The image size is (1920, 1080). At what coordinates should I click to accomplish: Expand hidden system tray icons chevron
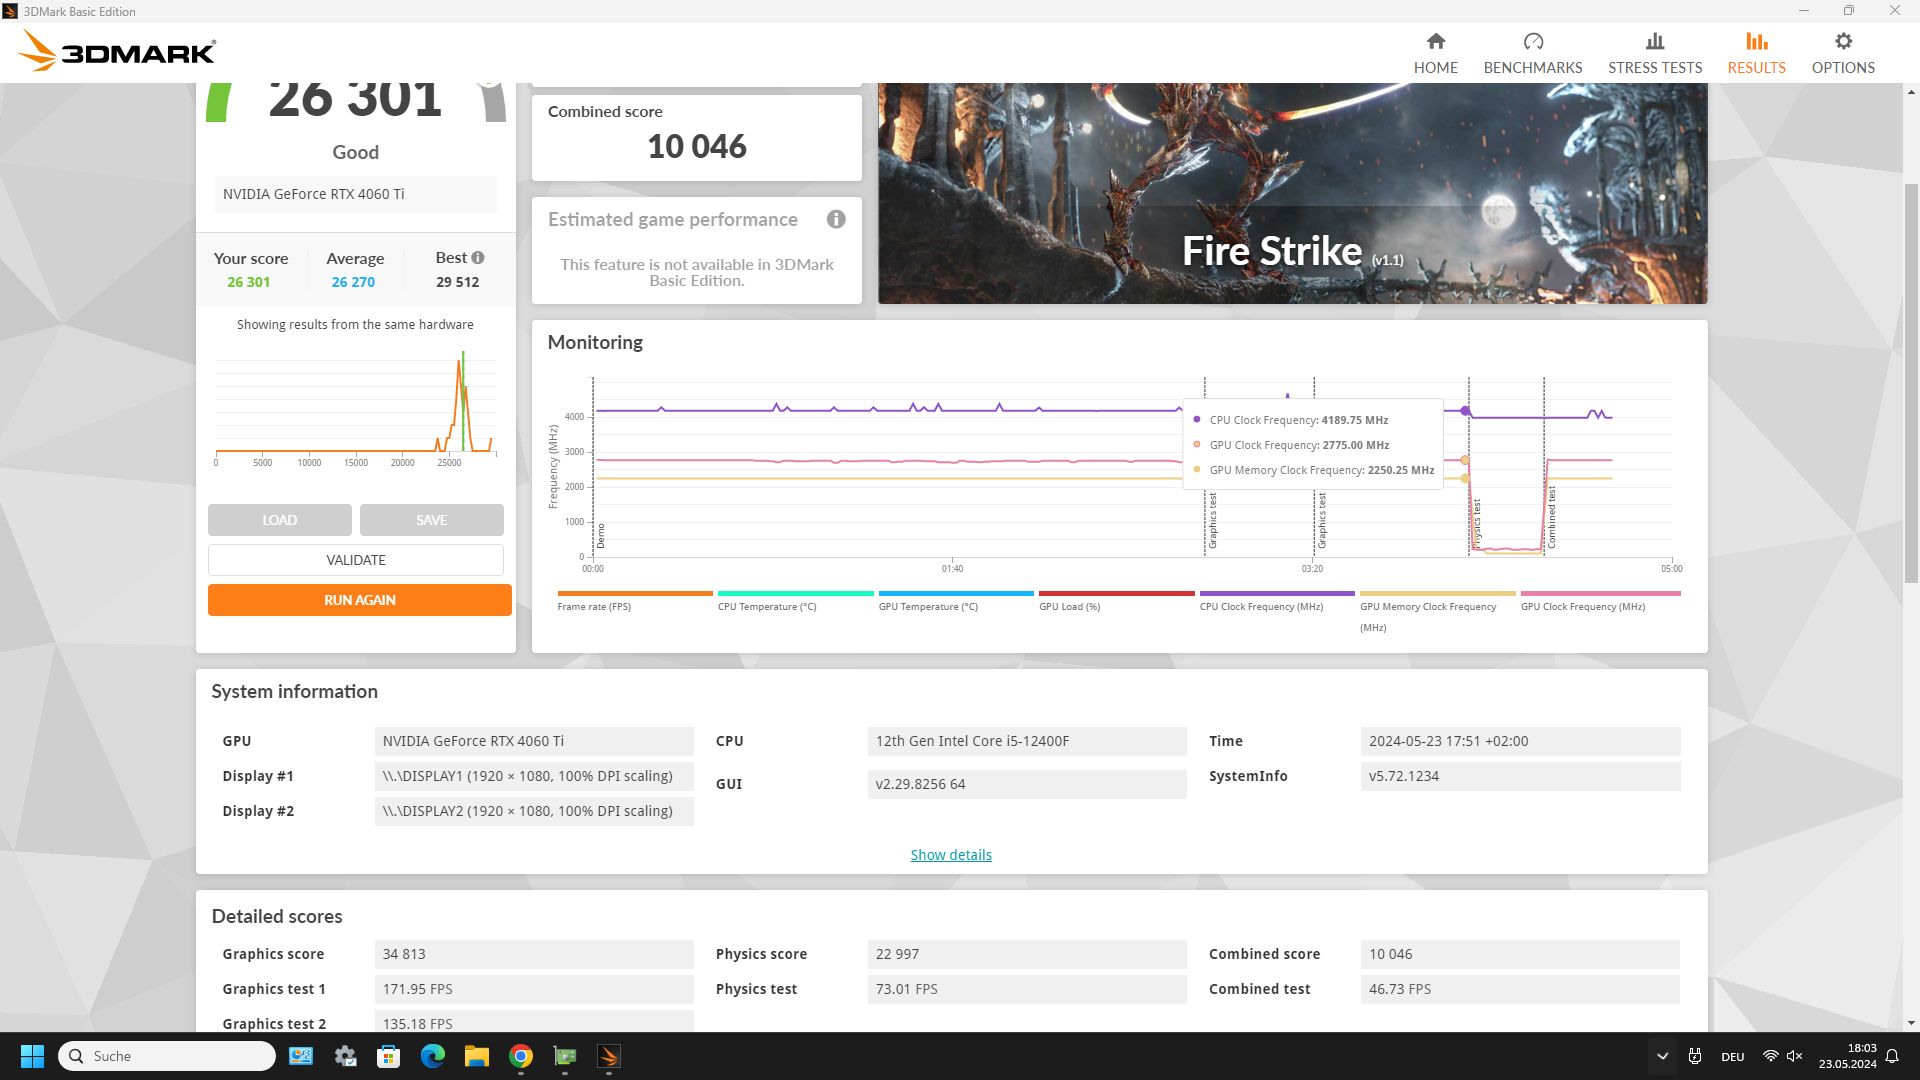tap(1662, 1056)
